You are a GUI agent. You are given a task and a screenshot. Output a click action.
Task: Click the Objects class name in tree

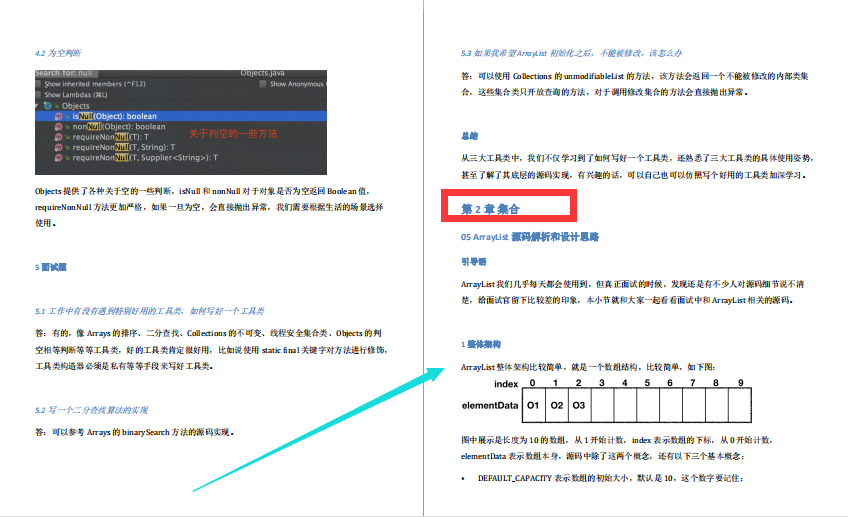pyautogui.click(x=75, y=106)
